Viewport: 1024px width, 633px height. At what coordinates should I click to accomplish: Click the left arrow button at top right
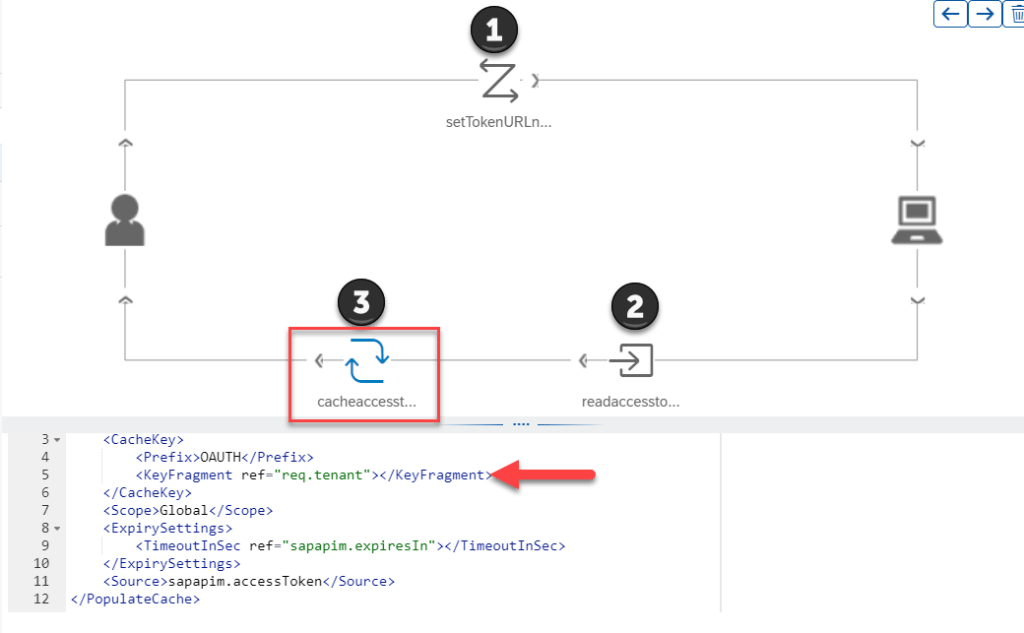pos(950,13)
